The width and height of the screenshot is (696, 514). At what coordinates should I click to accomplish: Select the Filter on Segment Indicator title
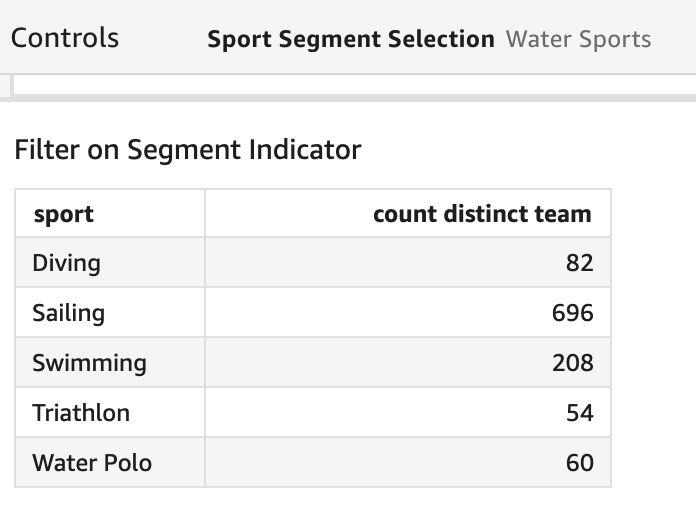187,150
